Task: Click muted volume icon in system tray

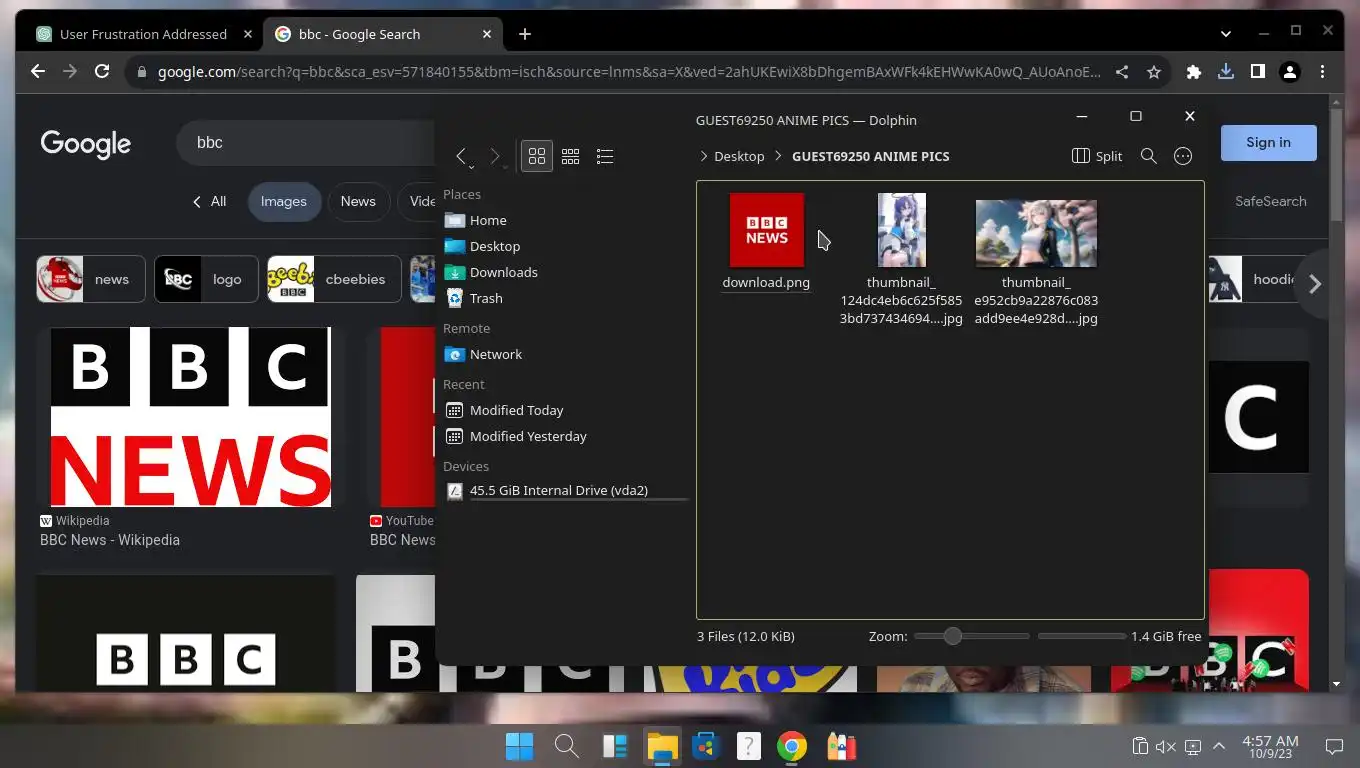Action: coord(1166,746)
